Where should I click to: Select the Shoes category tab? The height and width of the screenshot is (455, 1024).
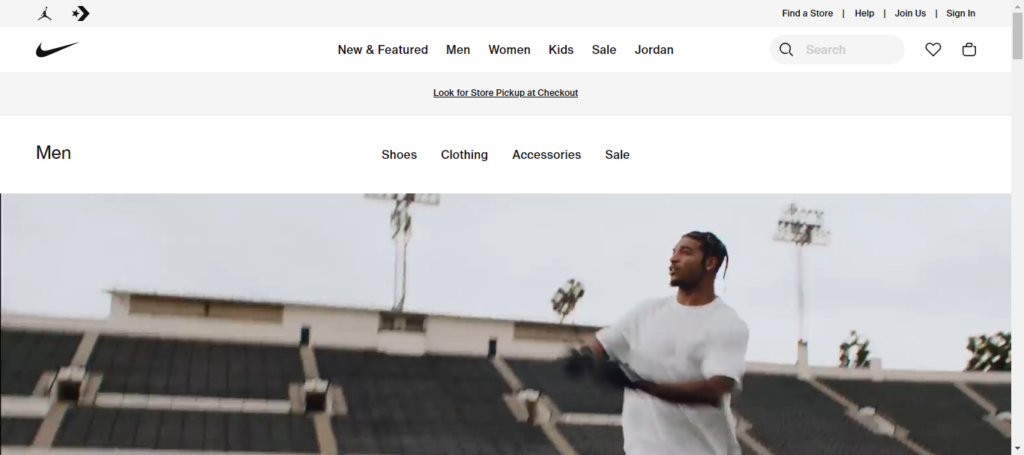click(x=399, y=155)
